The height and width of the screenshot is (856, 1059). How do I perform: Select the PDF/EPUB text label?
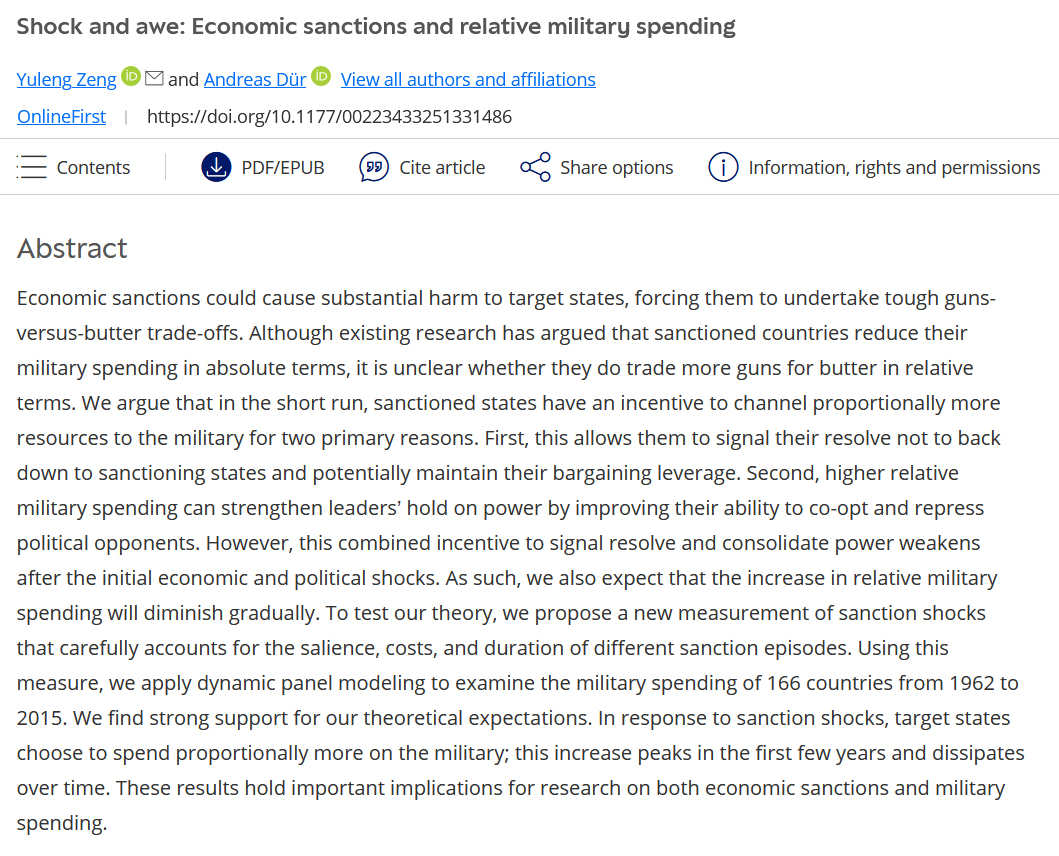(x=283, y=168)
